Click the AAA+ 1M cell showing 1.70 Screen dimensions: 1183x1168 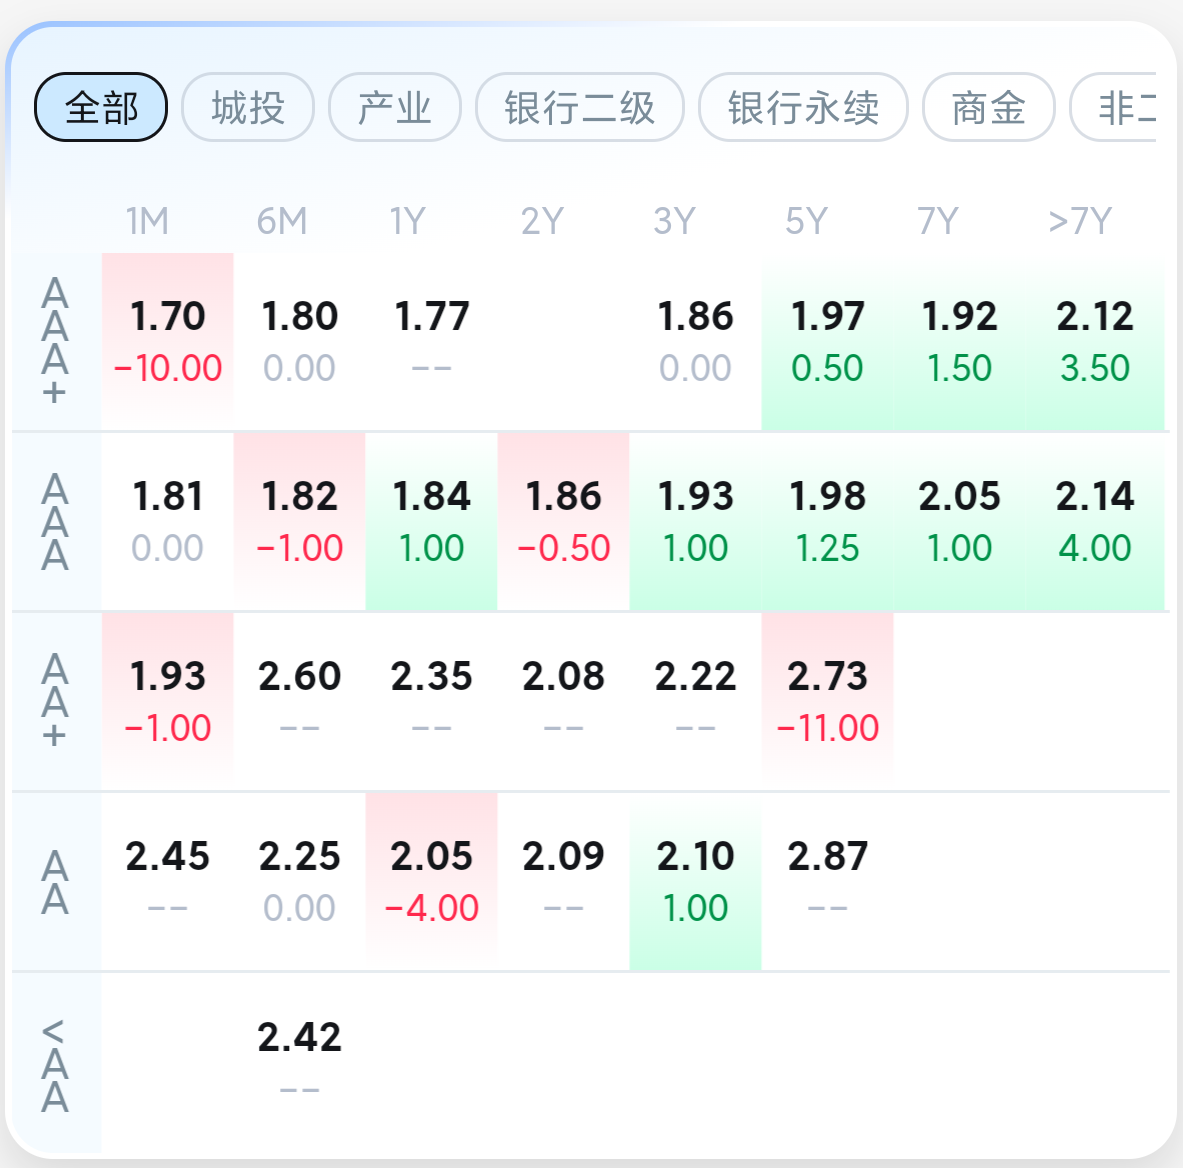(x=167, y=340)
